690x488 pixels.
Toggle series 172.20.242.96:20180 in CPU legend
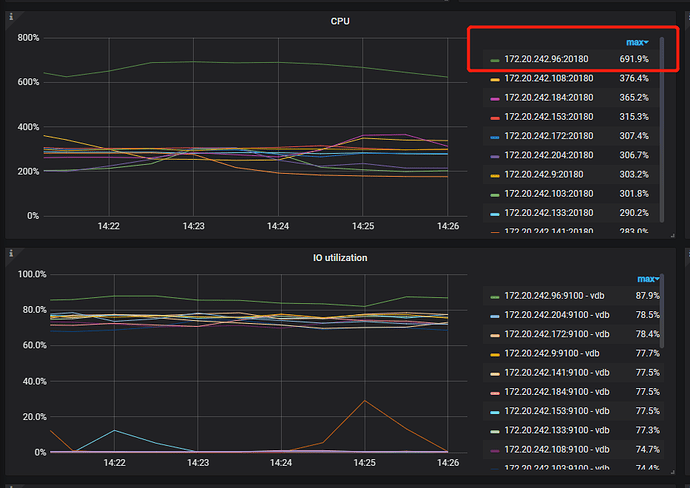(546, 60)
